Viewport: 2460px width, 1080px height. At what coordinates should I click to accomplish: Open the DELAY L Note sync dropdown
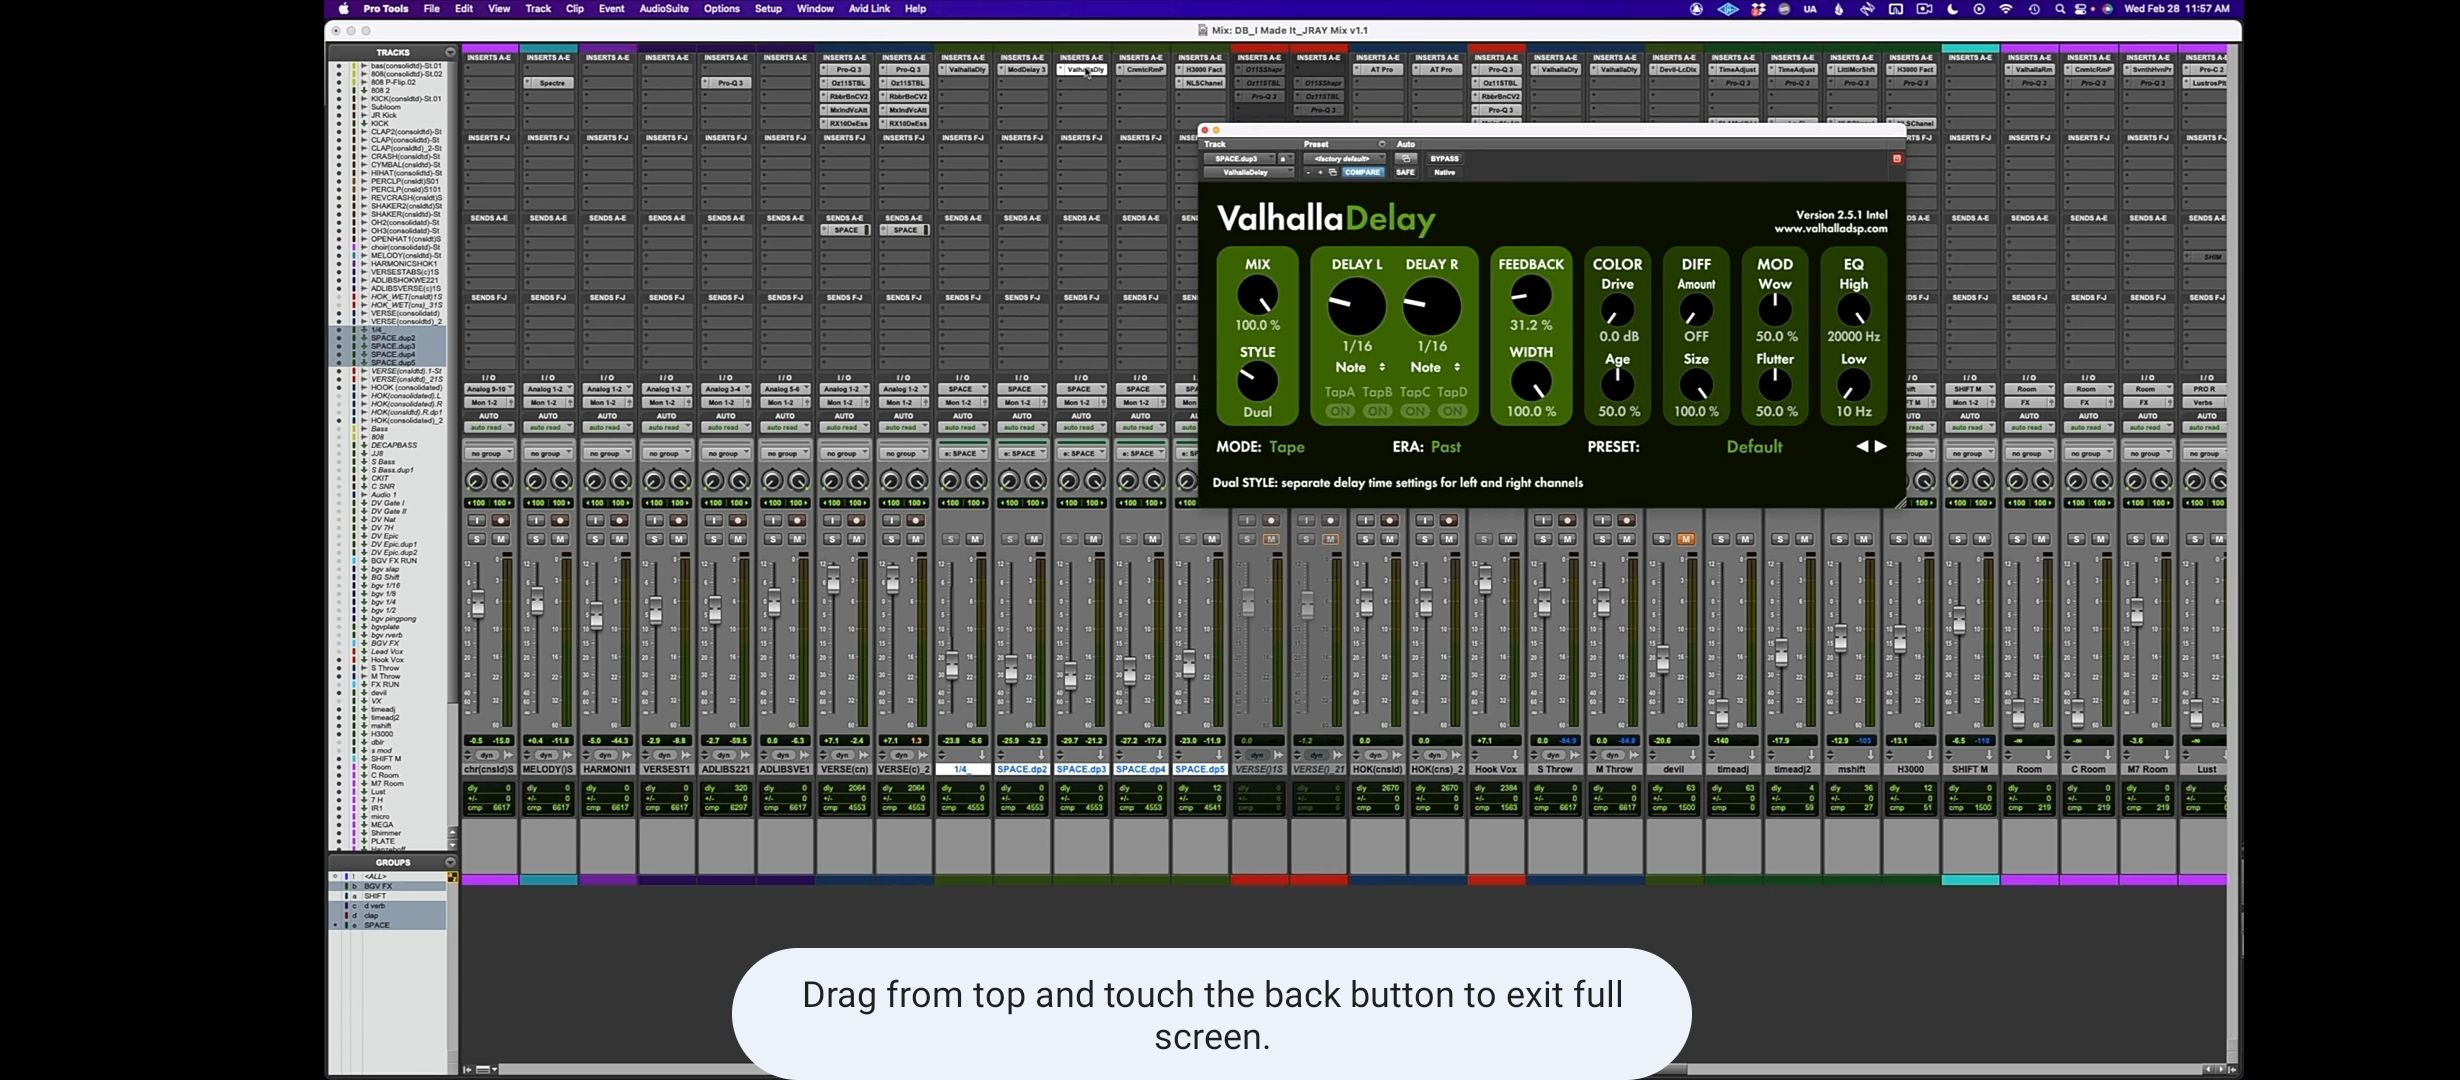1360,368
